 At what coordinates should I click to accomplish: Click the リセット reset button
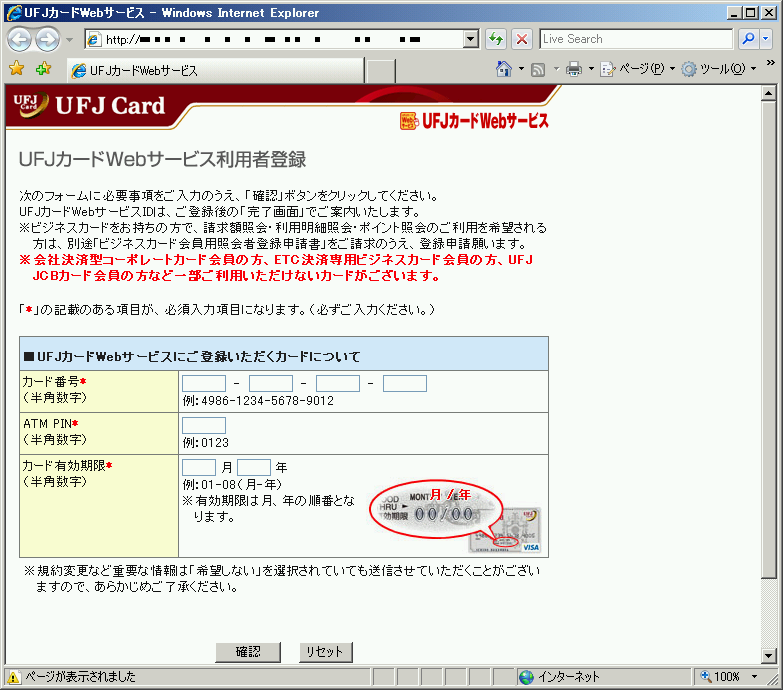click(326, 652)
